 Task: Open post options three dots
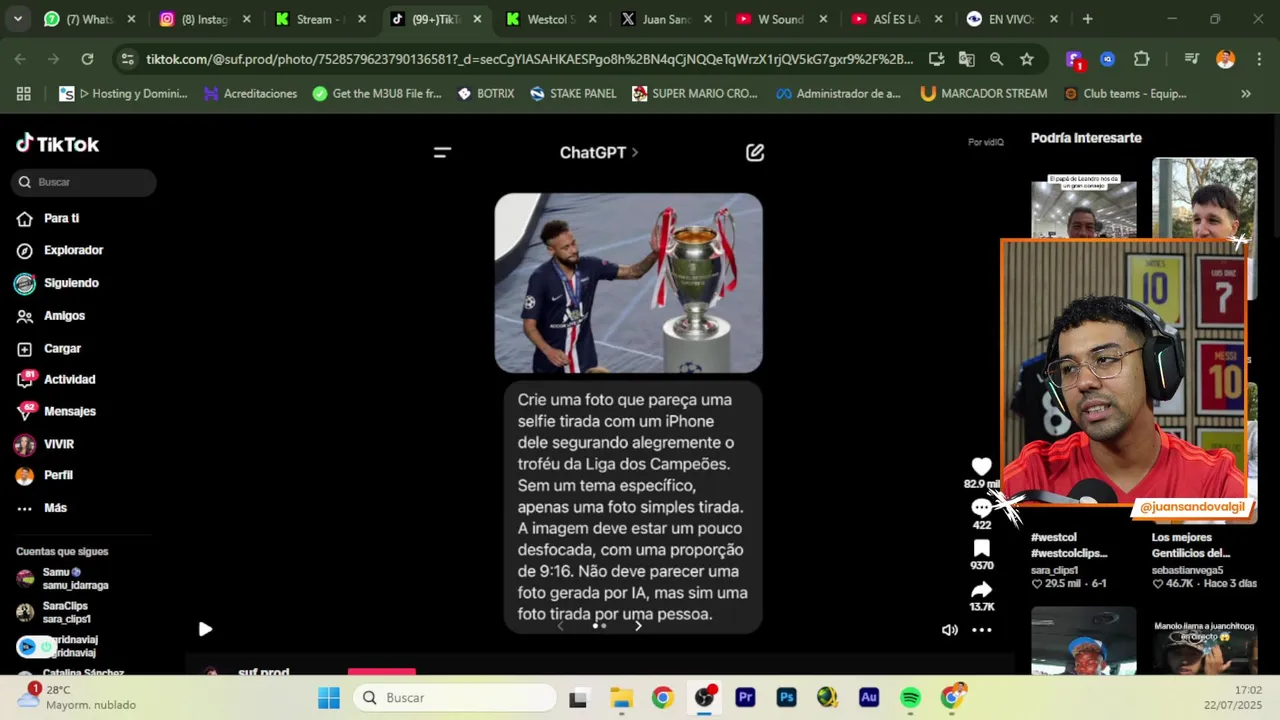(982, 630)
